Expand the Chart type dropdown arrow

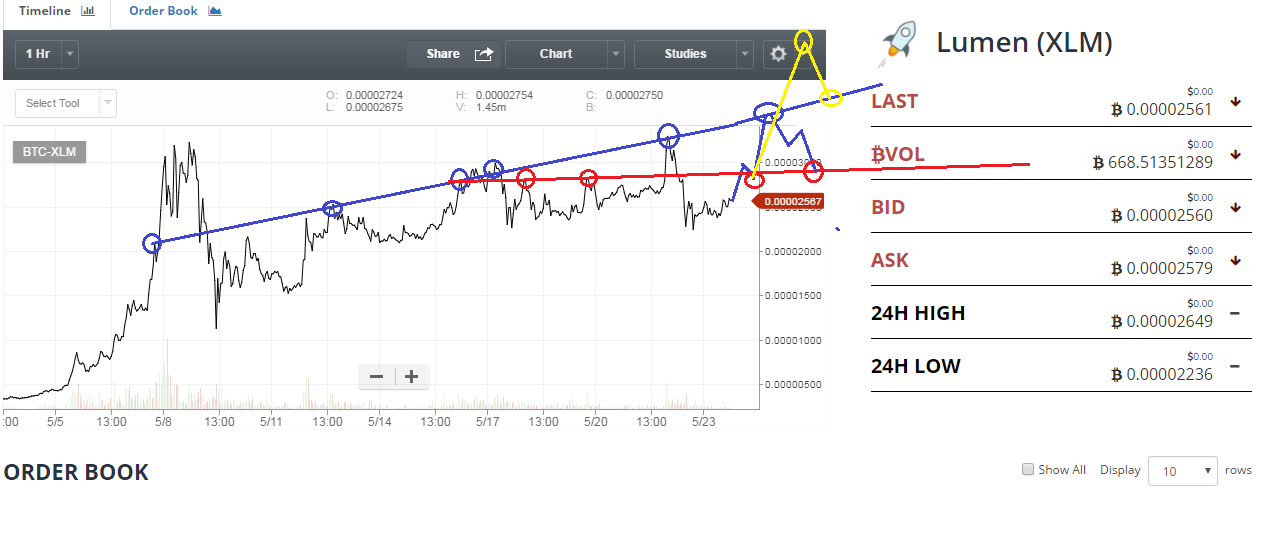tap(616, 54)
